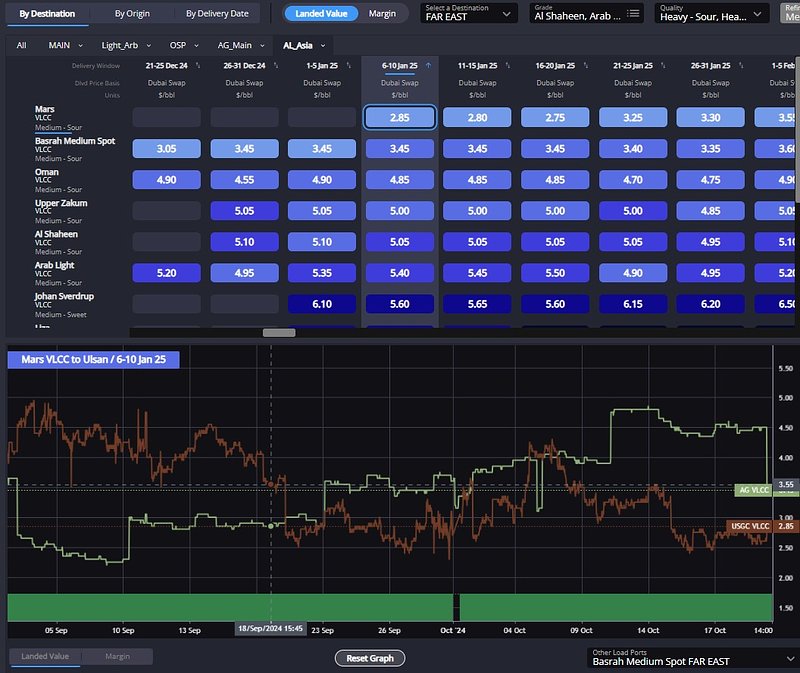Click the AG VLCC series label on chart

click(753, 490)
